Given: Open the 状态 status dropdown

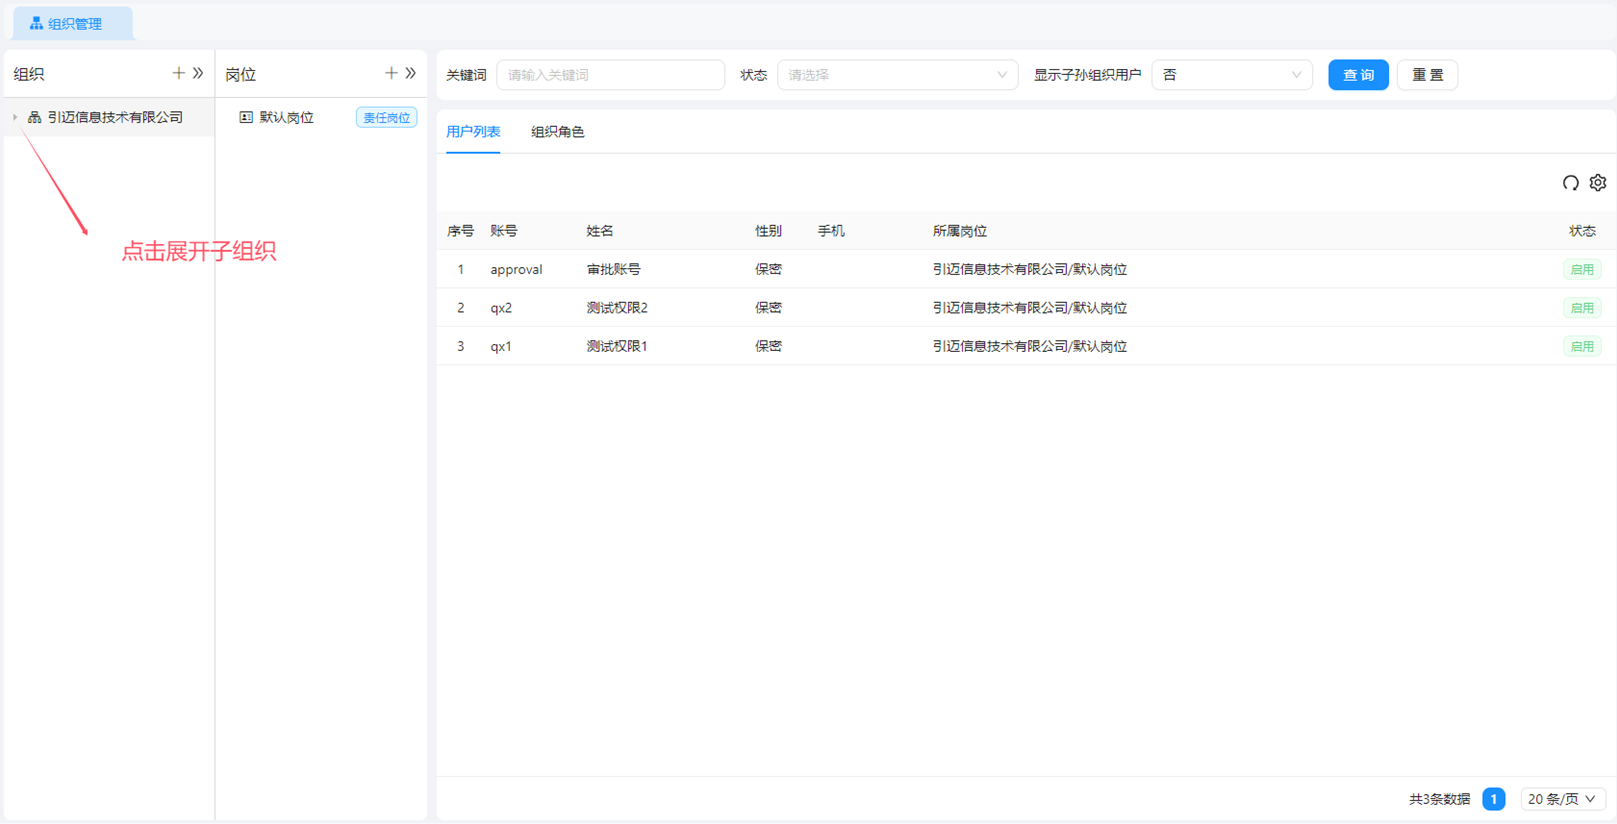Looking at the screenshot, I should pos(897,75).
